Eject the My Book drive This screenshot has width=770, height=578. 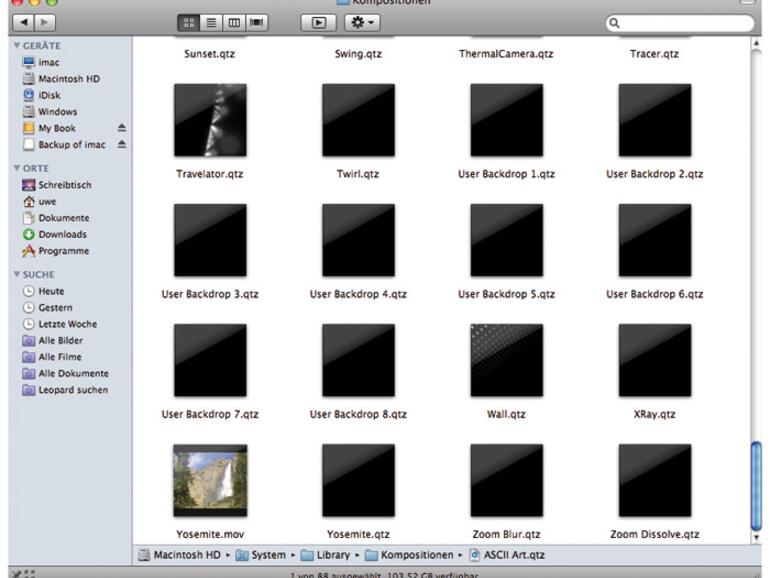(x=122, y=128)
